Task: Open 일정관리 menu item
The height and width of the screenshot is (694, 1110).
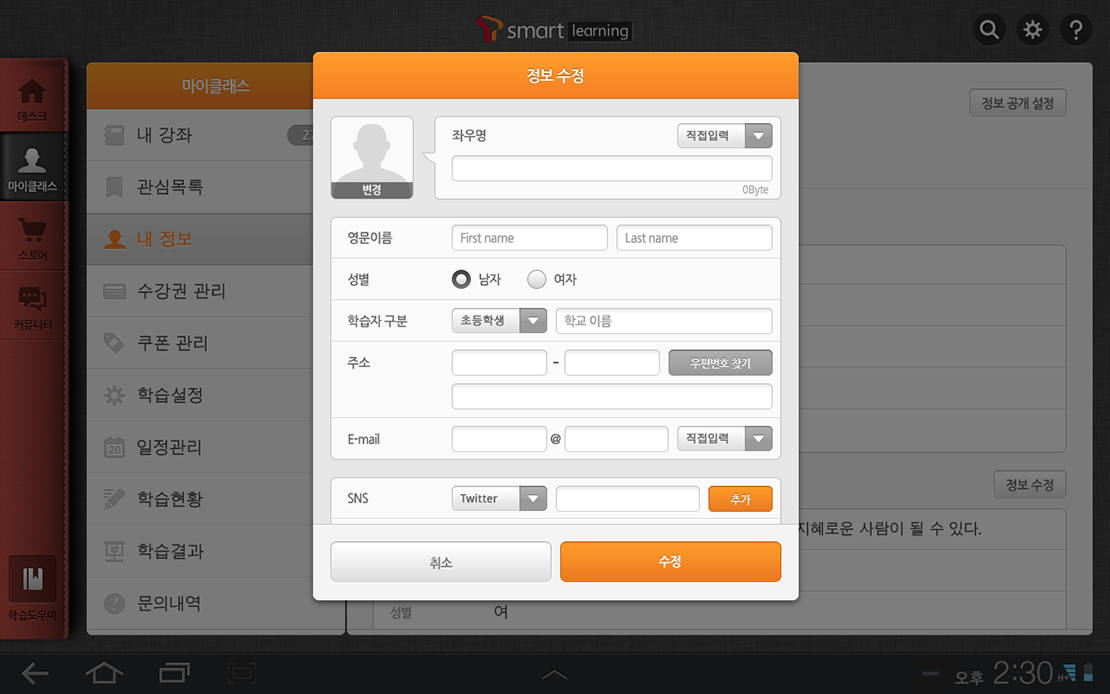Action: click(201, 448)
